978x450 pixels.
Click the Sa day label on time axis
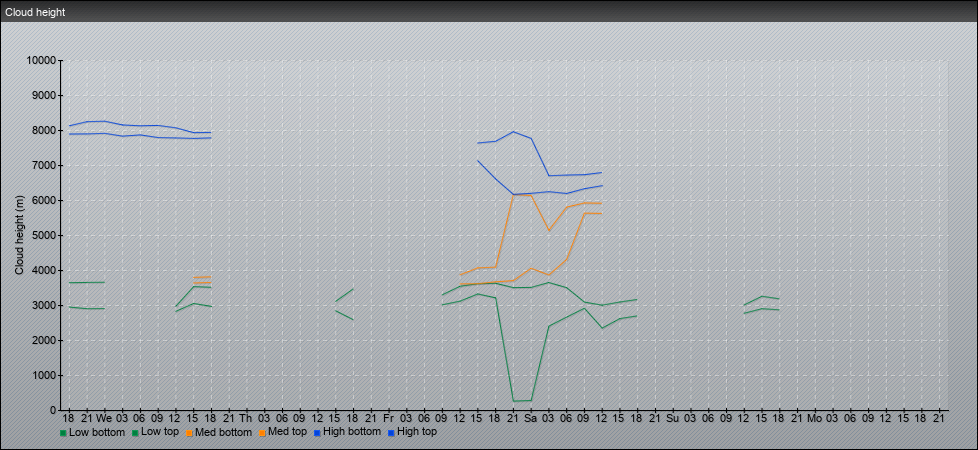(x=530, y=418)
